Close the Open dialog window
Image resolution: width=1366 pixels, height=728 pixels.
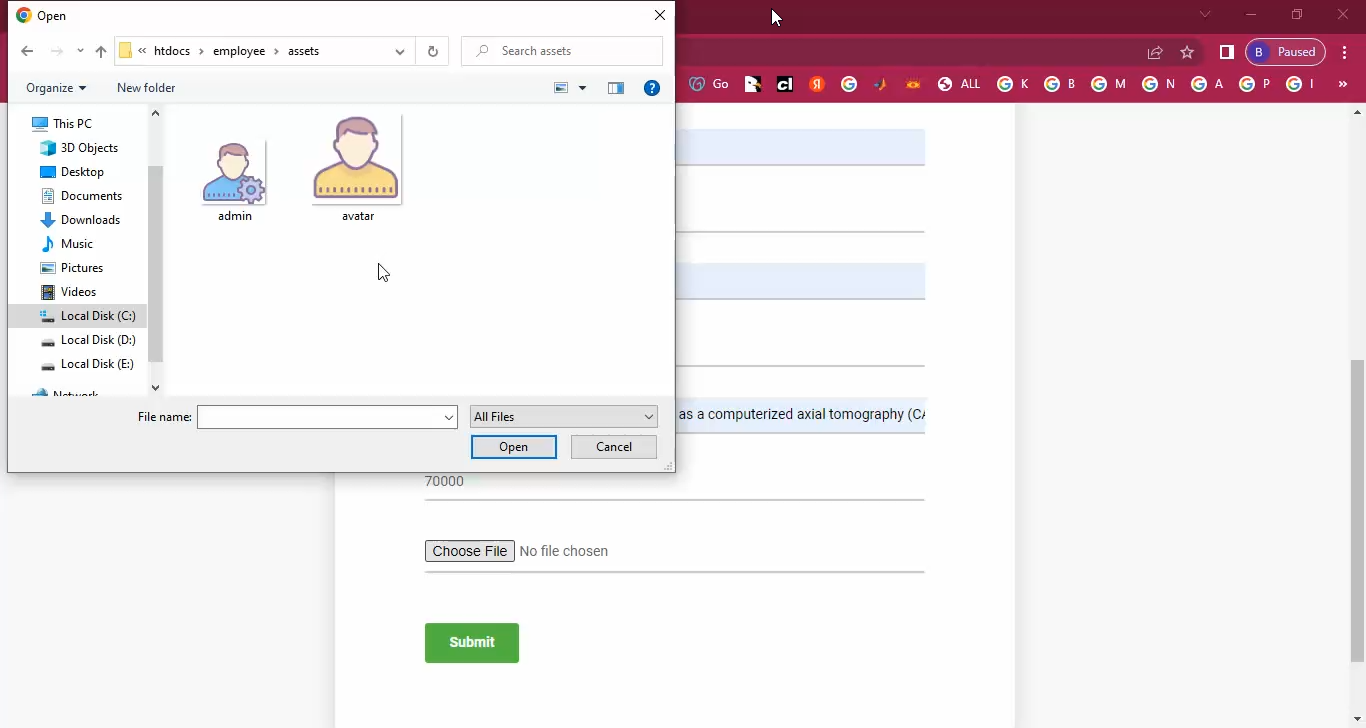pyautogui.click(x=659, y=15)
